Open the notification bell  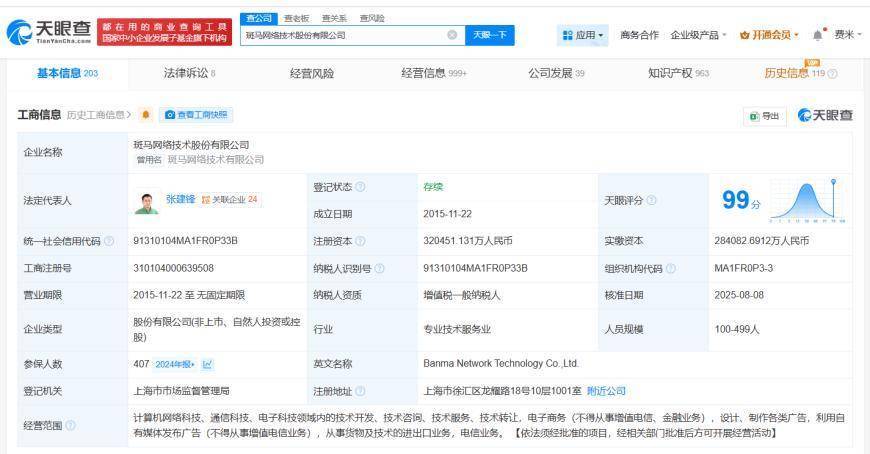coord(817,35)
